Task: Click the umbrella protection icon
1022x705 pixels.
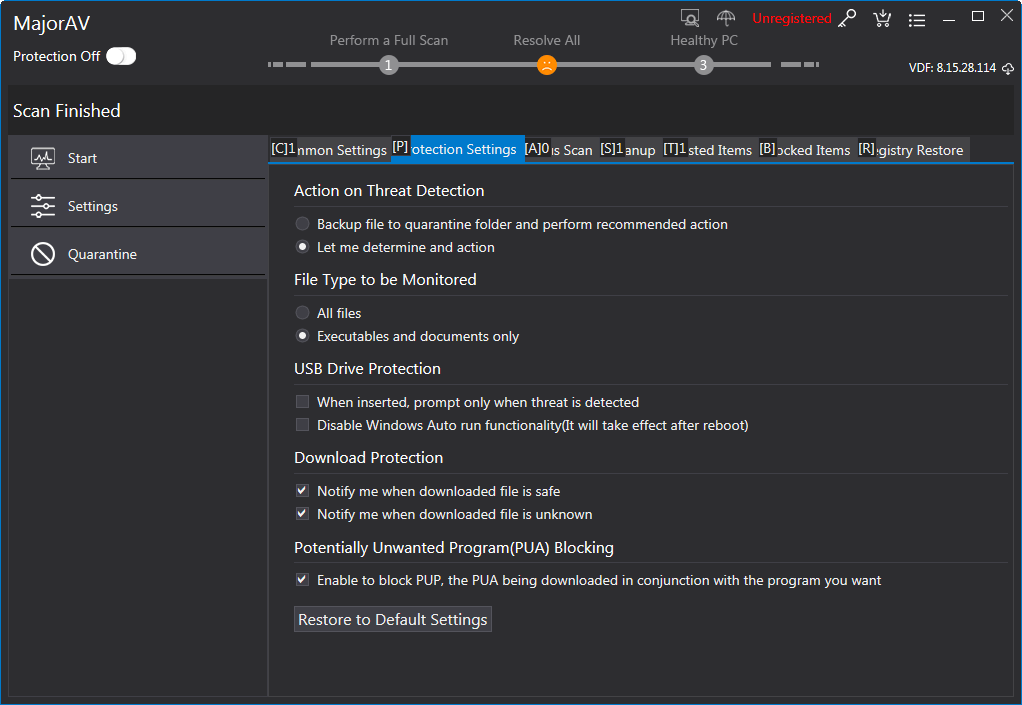Action: (725, 18)
